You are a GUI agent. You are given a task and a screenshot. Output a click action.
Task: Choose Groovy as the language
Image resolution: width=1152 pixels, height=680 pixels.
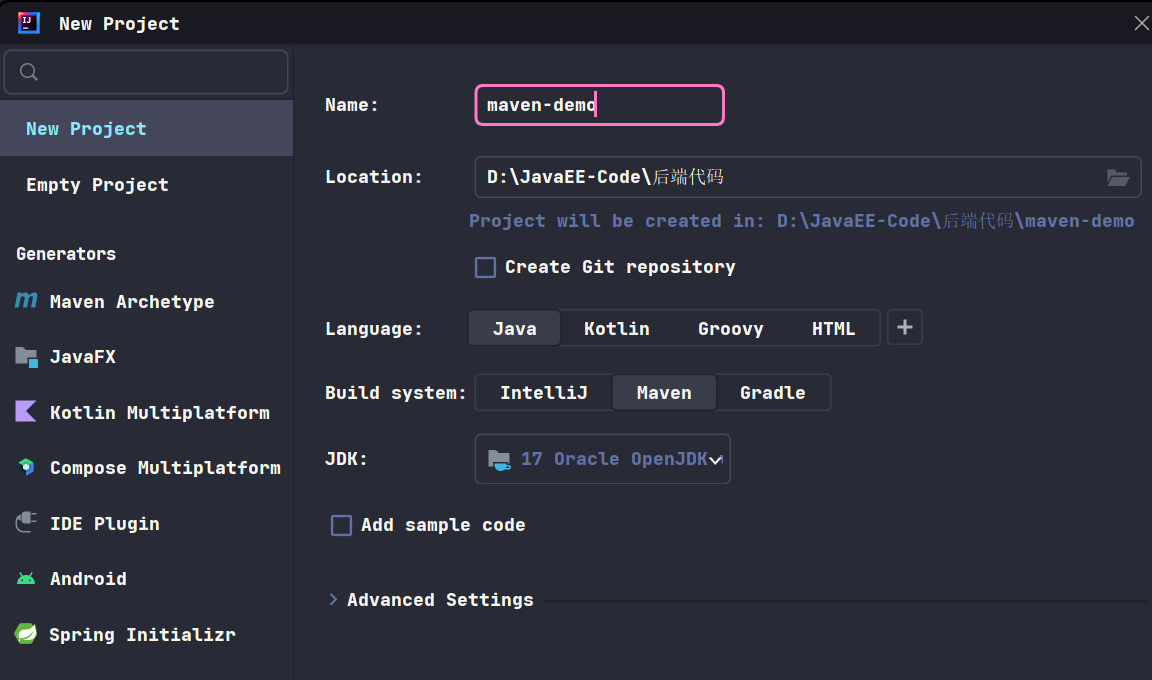click(730, 328)
